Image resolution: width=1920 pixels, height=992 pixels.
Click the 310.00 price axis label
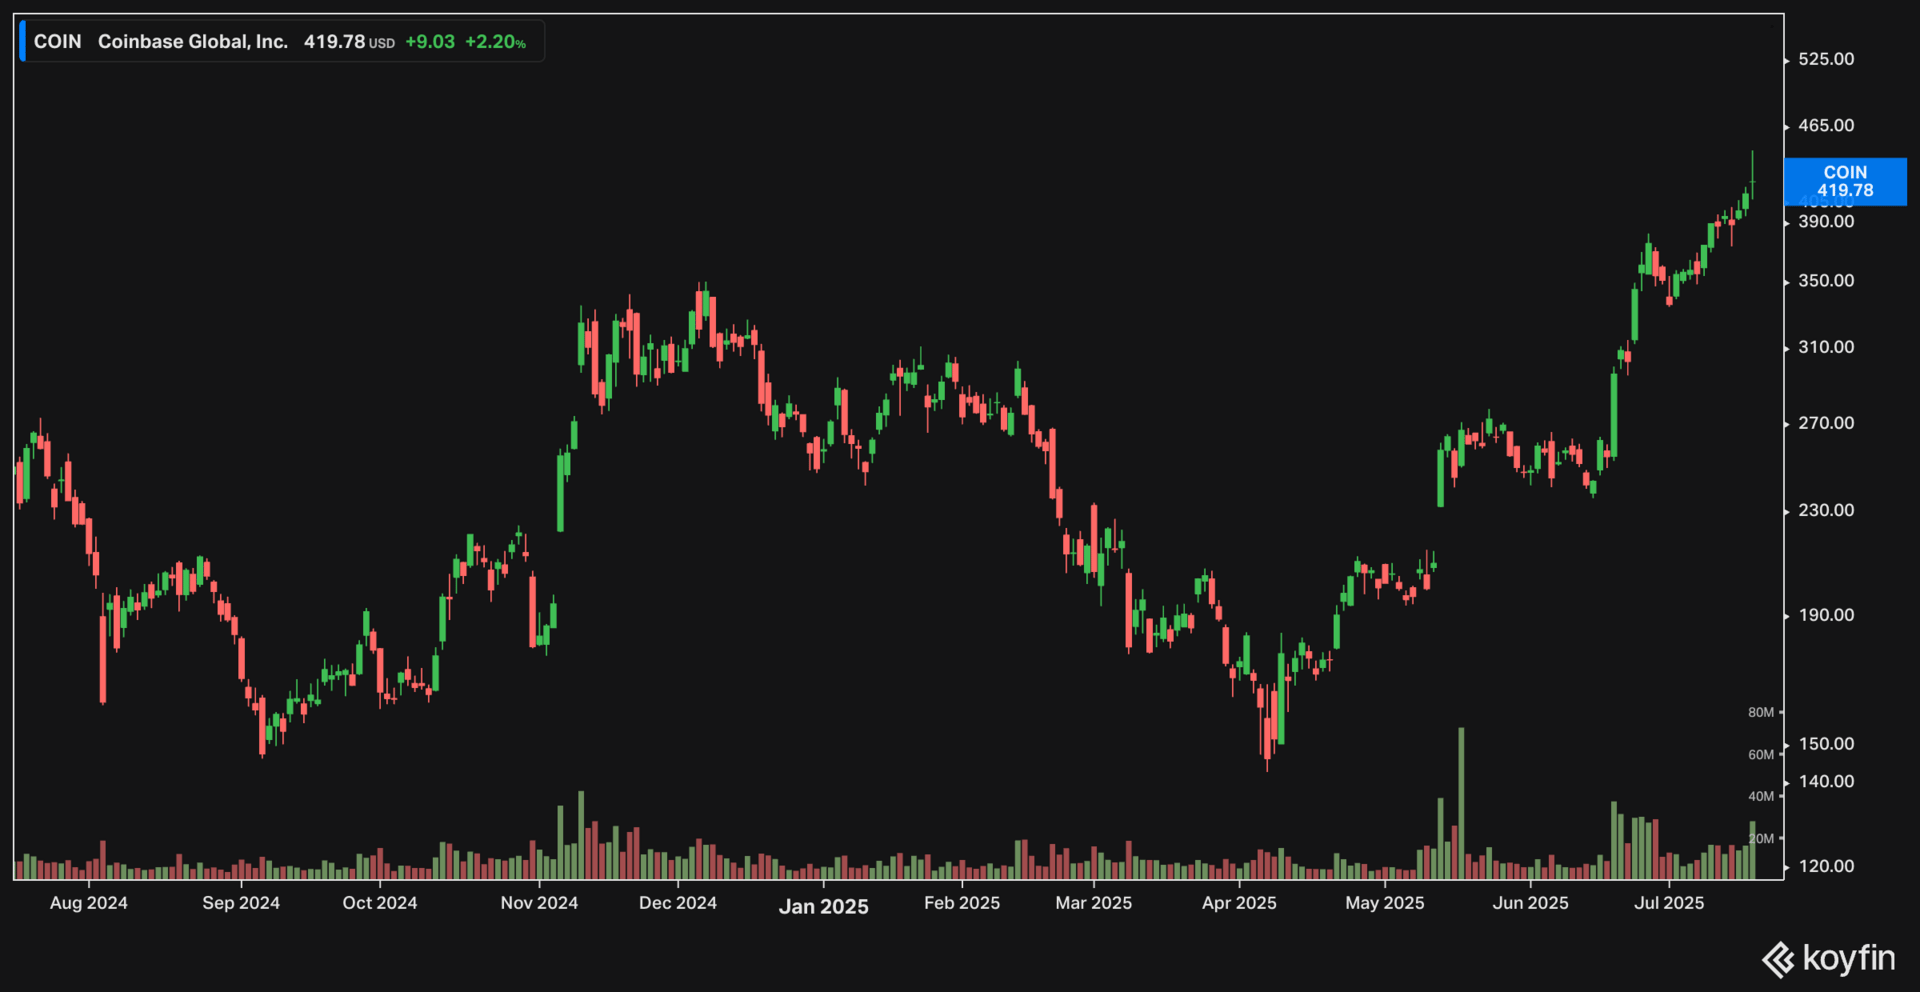1826,347
